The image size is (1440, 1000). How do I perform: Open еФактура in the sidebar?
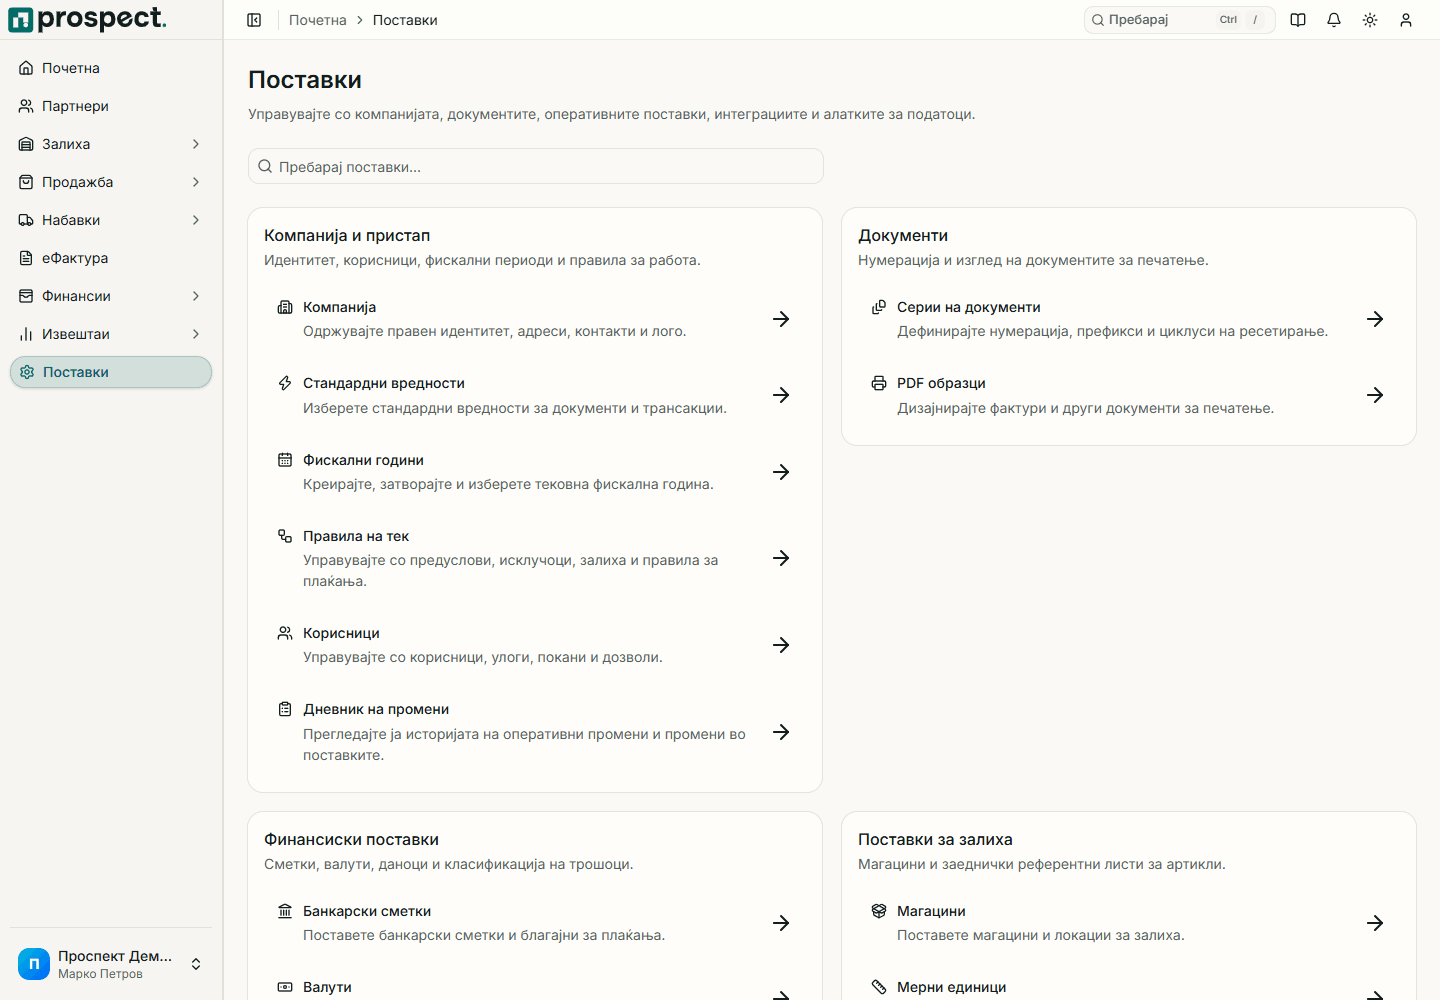click(x=111, y=258)
